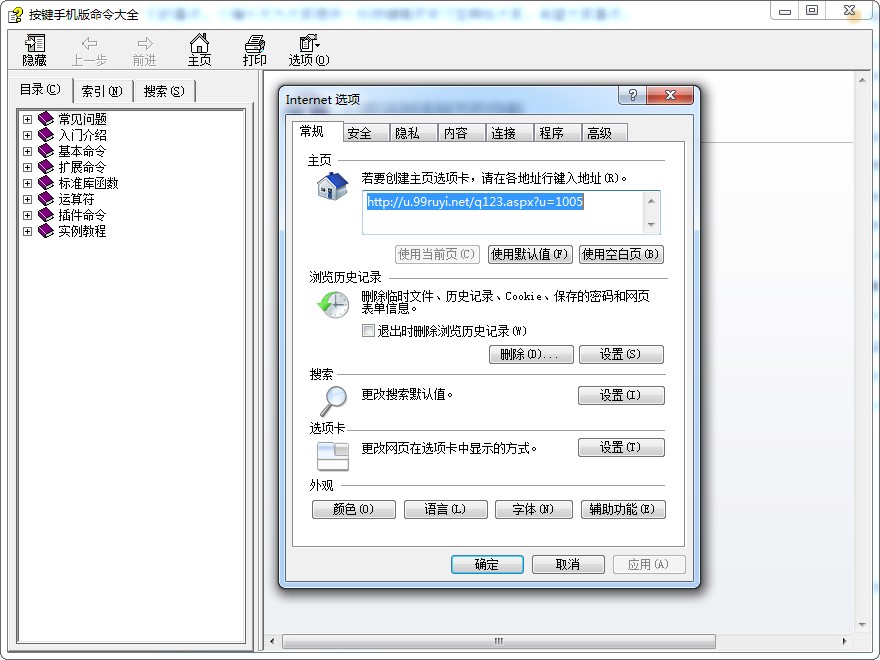
Task: Open search 设置(I) button
Action: pos(621,395)
